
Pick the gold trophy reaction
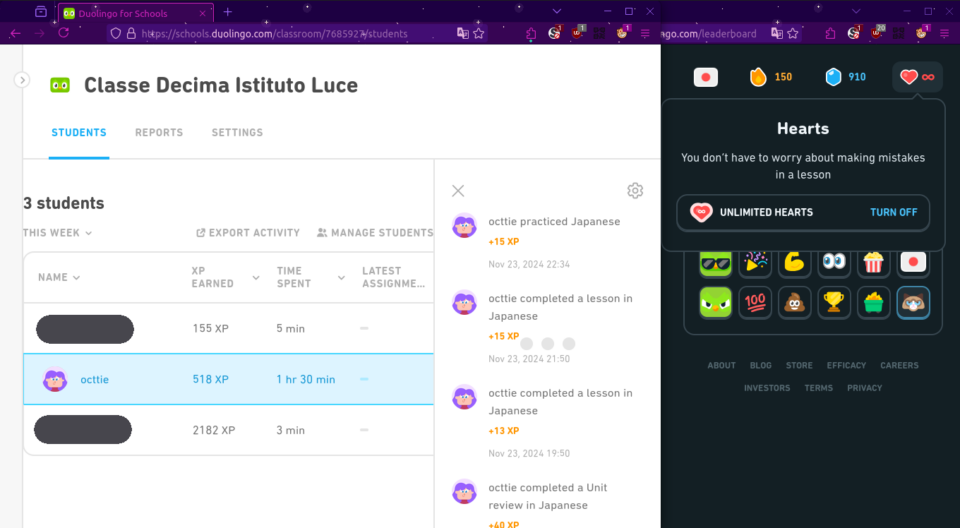coord(834,303)
